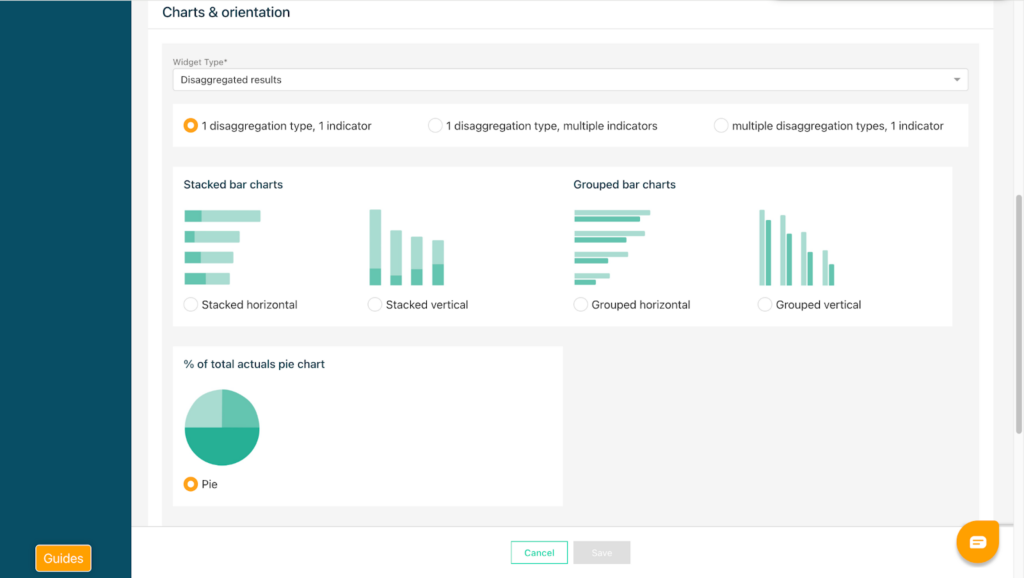1024x578 pixels.
Task: Open the chat support bubble icon
Action: click(x=977, y=542)
